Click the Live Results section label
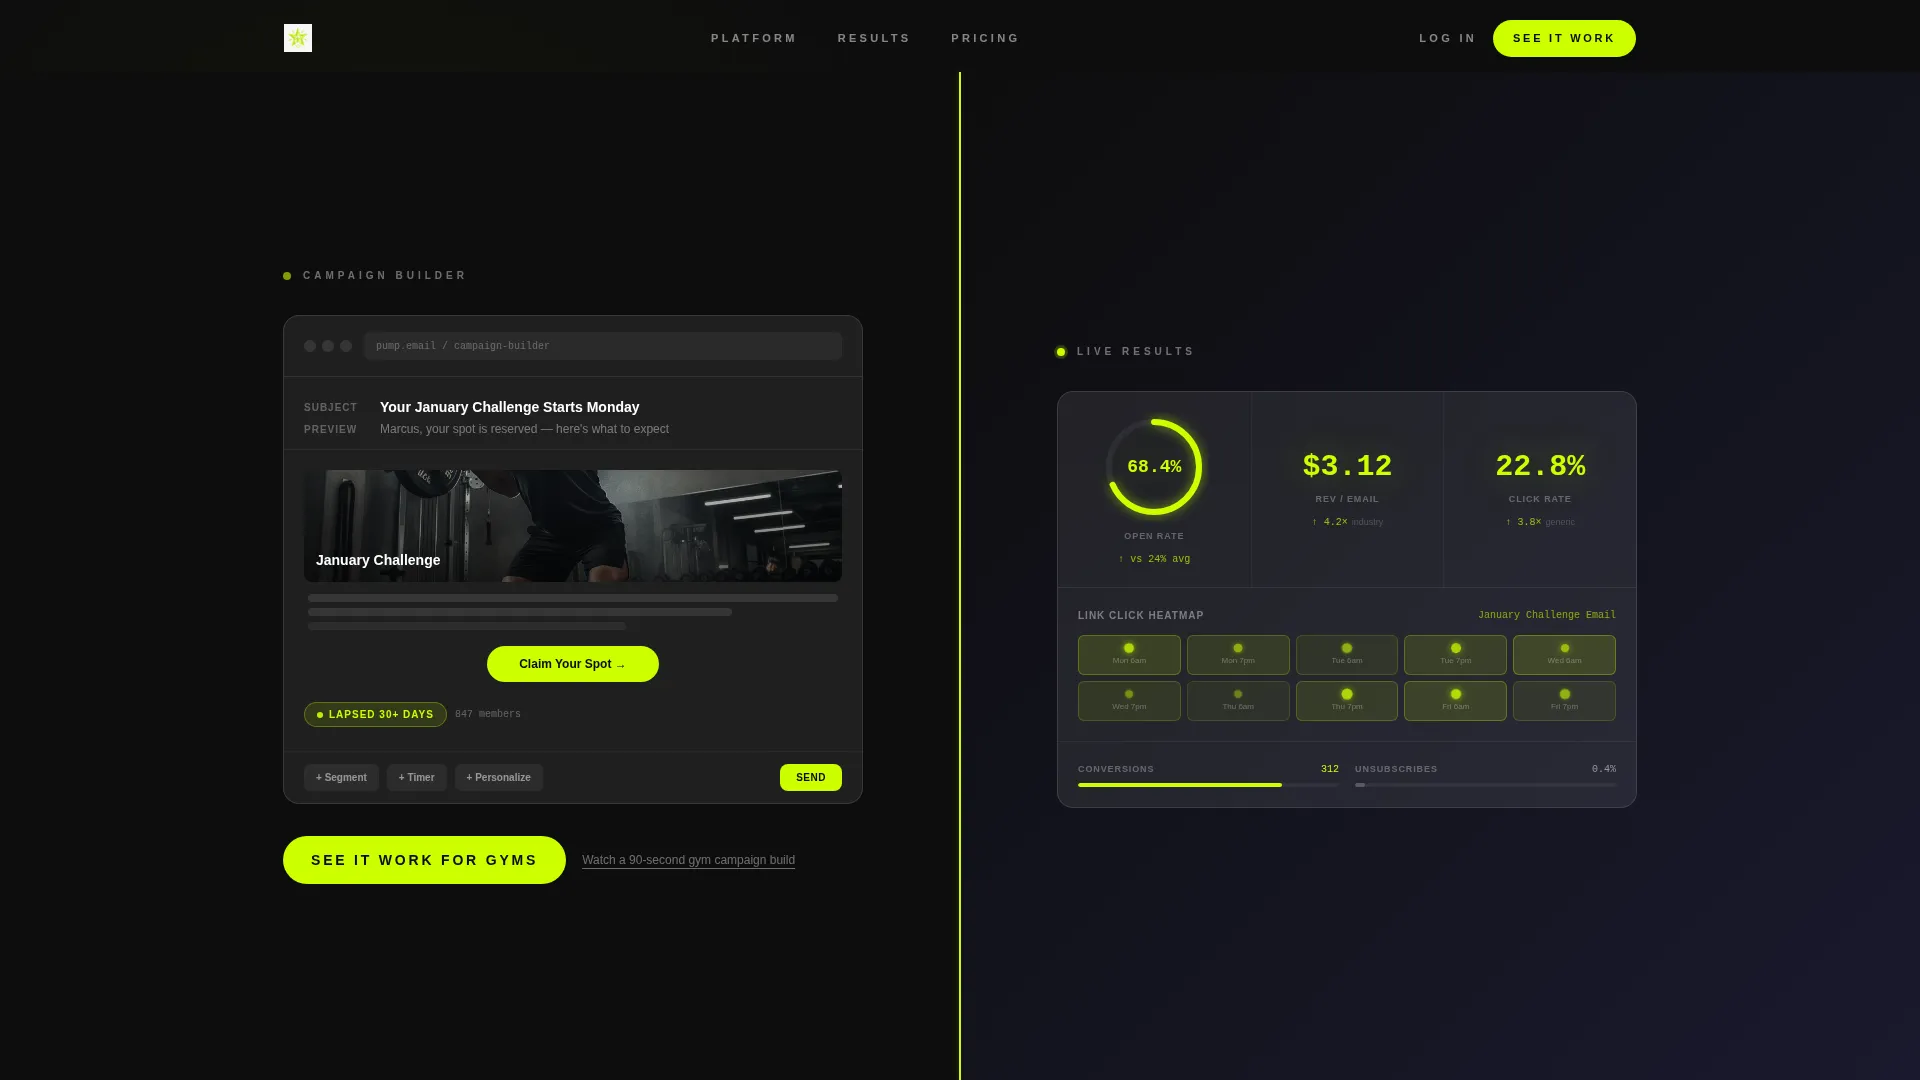 (x=1135, y=351)
